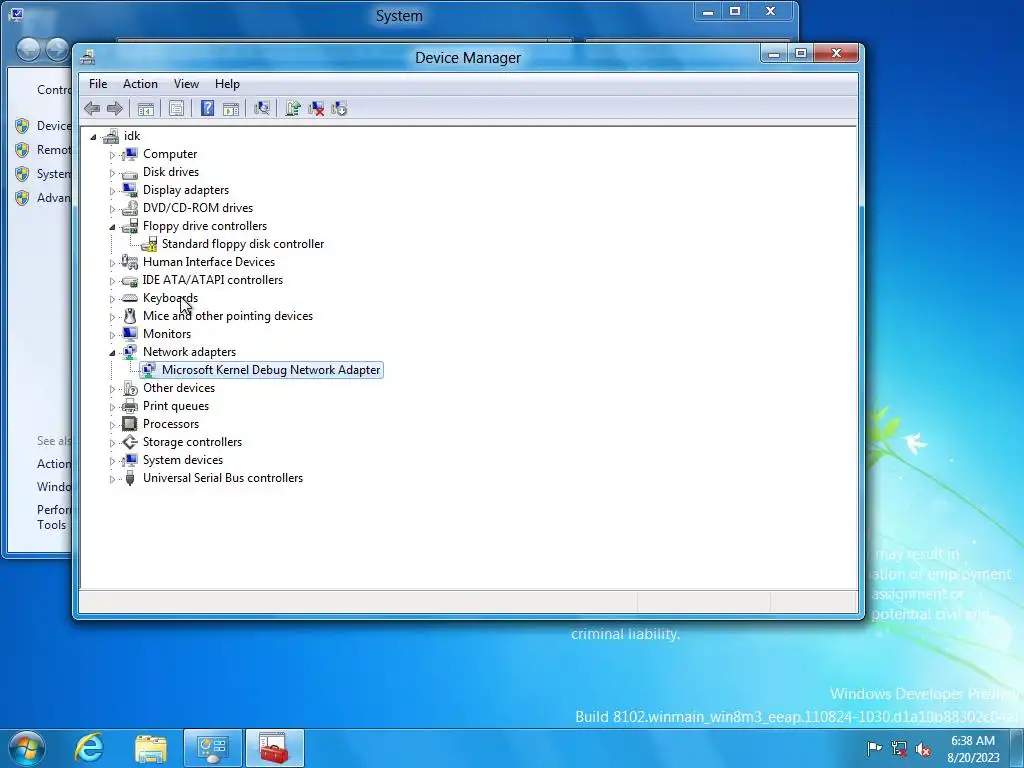The image size is (1024, 768).
Task: Open the Help menu
Action: (227, 84)
